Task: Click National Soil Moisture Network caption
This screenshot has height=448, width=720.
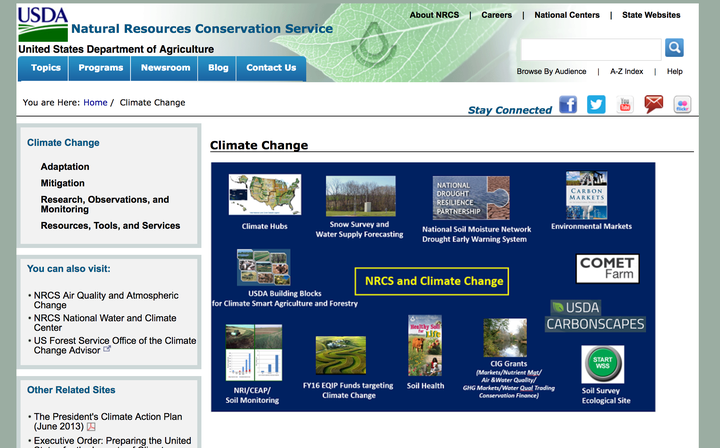Action: coord(476,234)
